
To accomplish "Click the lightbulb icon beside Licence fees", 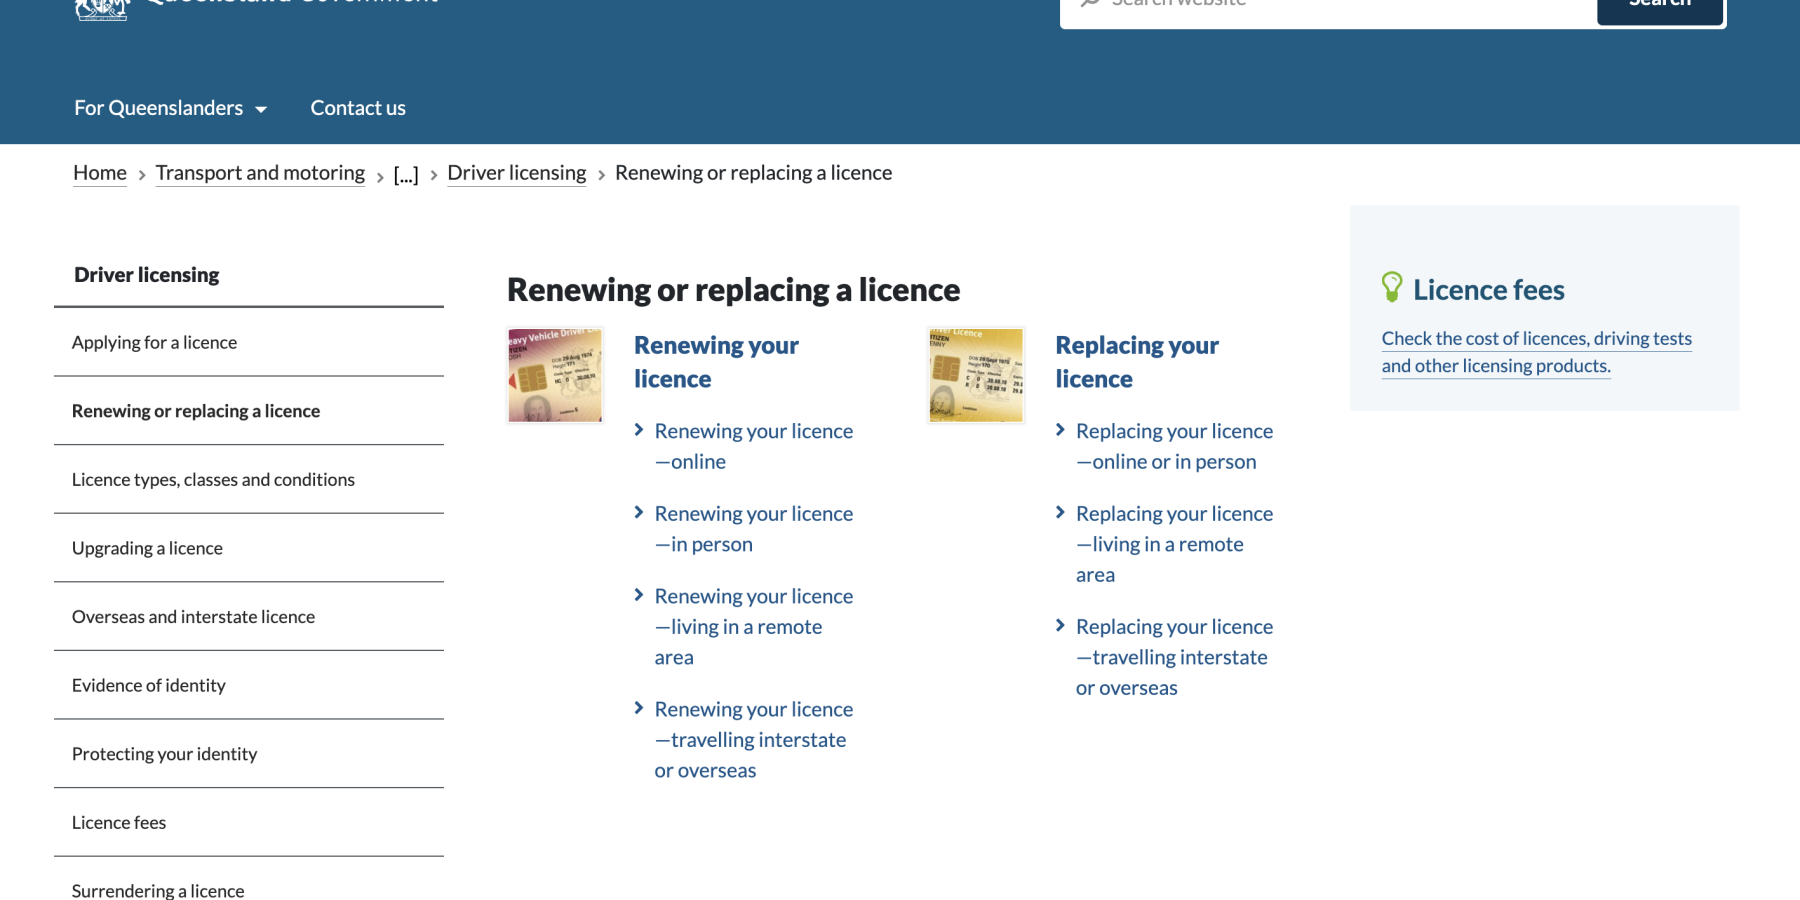I will click(1391, 288).
